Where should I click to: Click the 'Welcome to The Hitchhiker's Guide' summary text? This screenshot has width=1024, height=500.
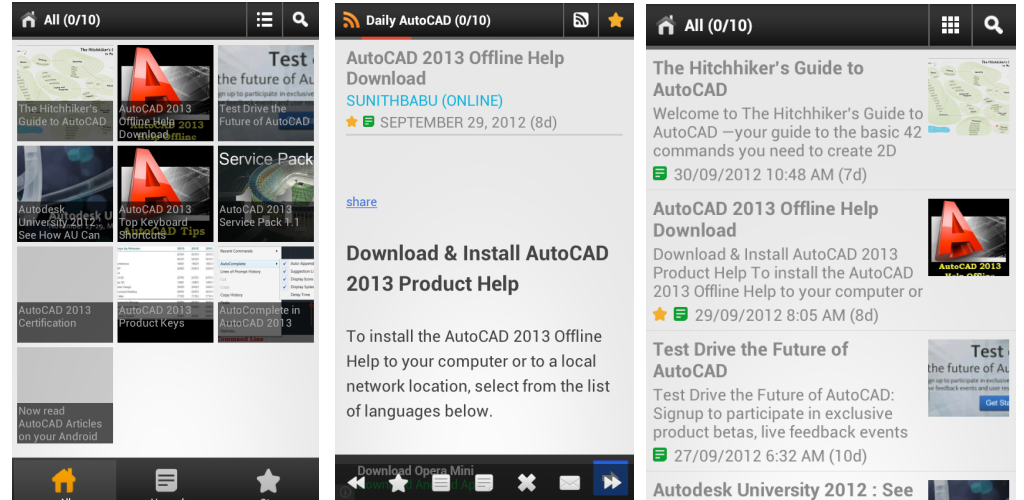(788, 133)
